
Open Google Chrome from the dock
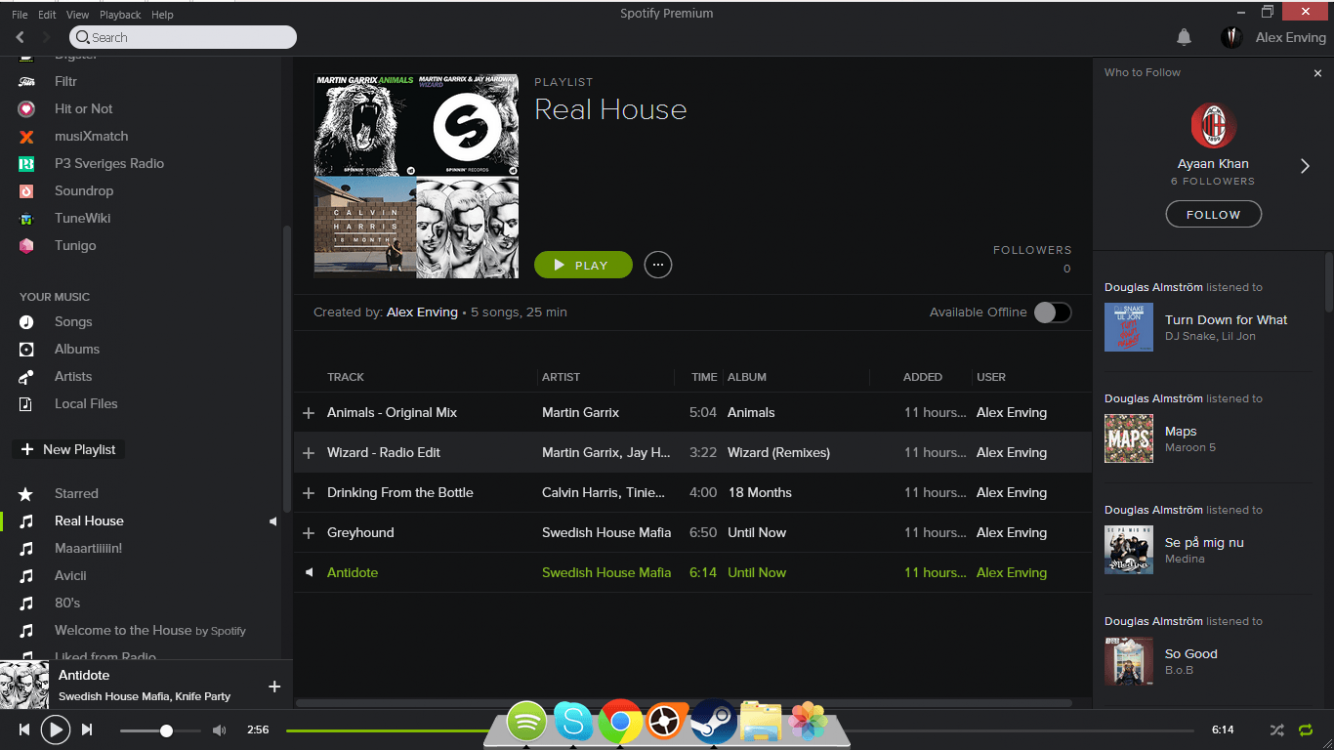[x=620, y=722]
